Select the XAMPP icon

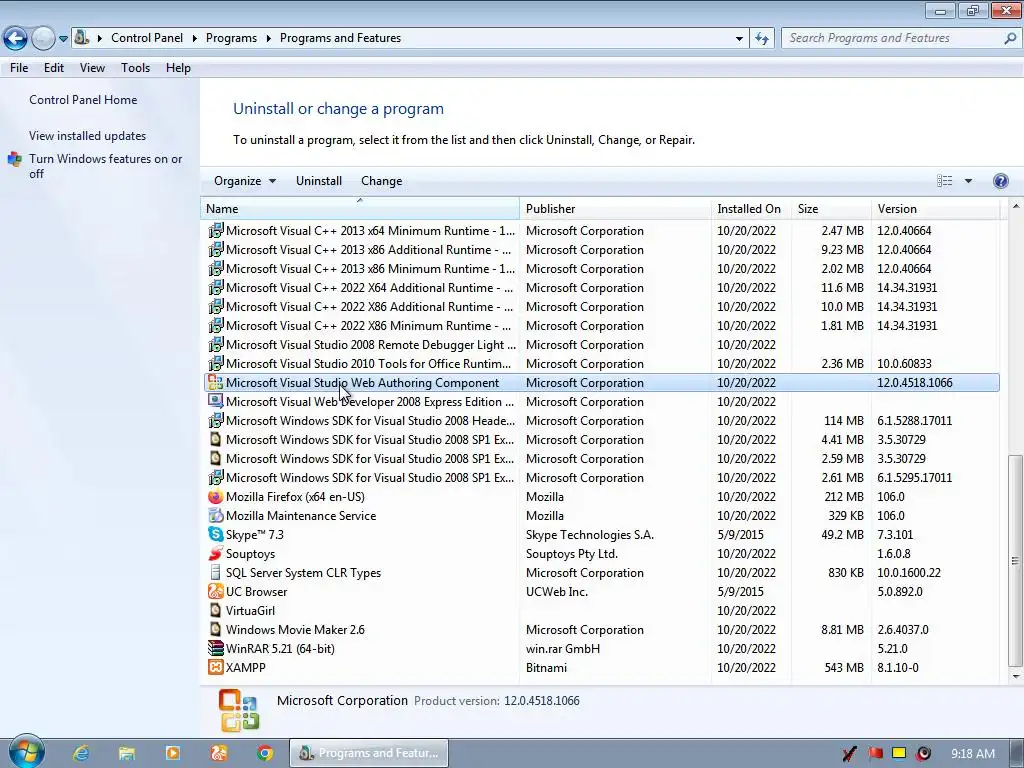[x=216, y=667]
